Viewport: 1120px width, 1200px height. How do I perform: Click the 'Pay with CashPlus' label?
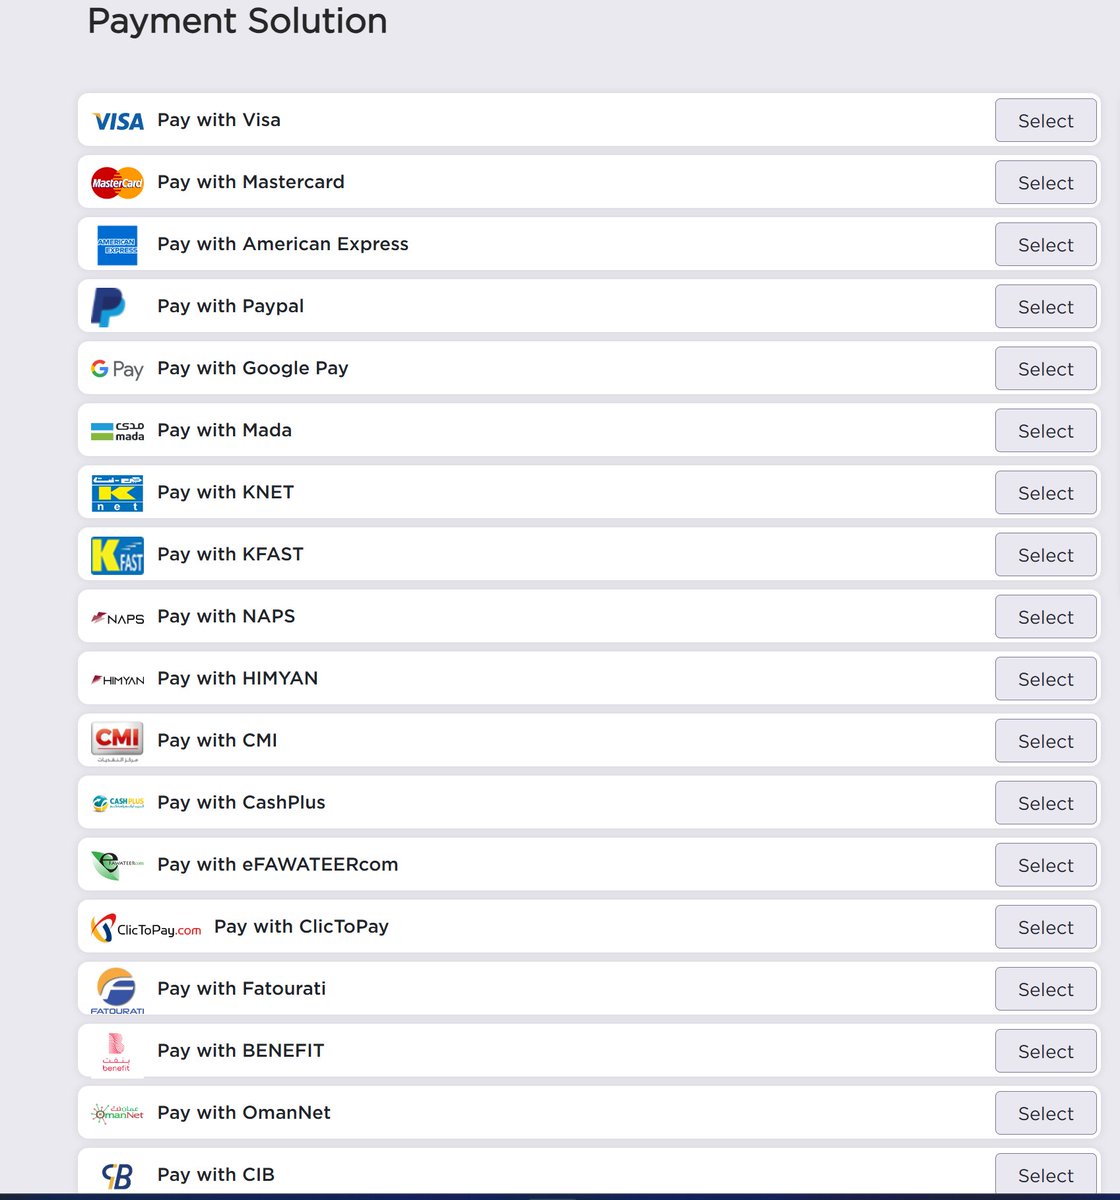tap(241, 802)
